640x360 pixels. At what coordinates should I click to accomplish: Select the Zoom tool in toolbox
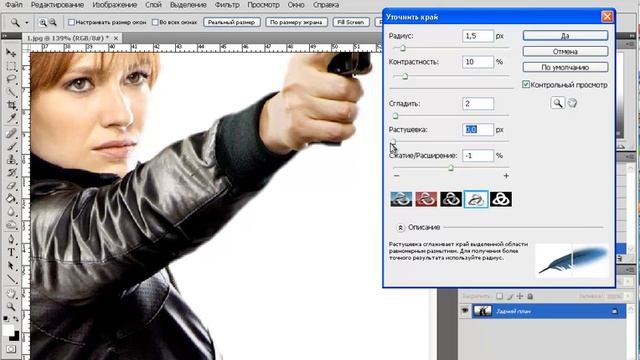[11, 306]
